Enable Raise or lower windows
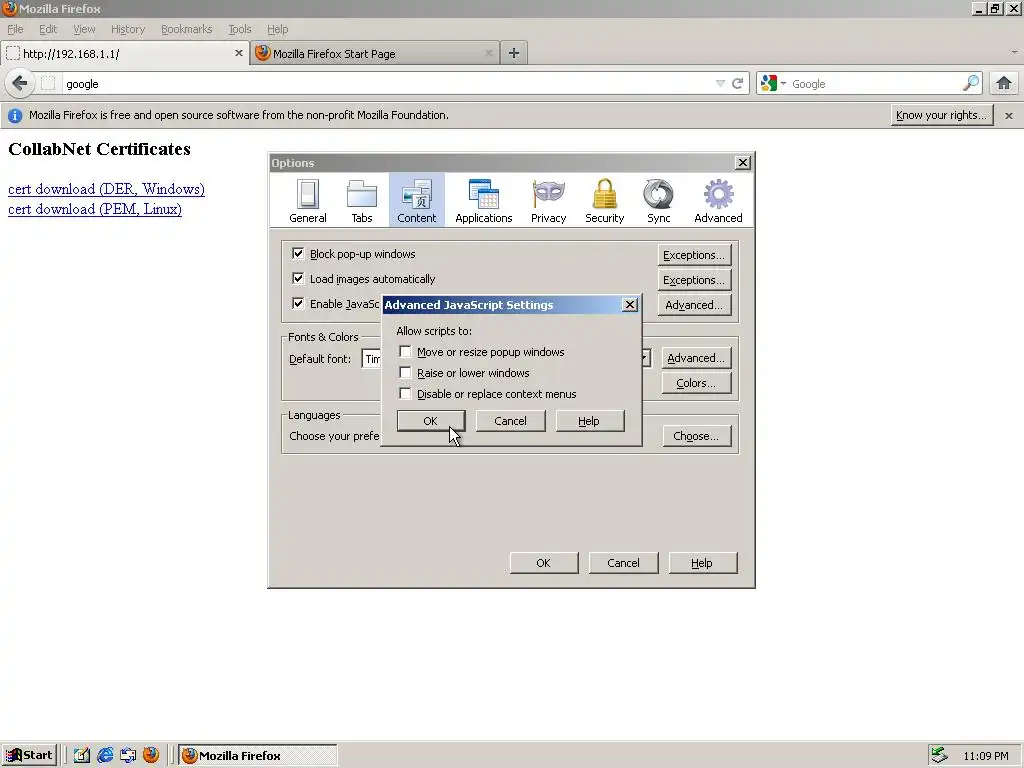 tap(405, 373)
